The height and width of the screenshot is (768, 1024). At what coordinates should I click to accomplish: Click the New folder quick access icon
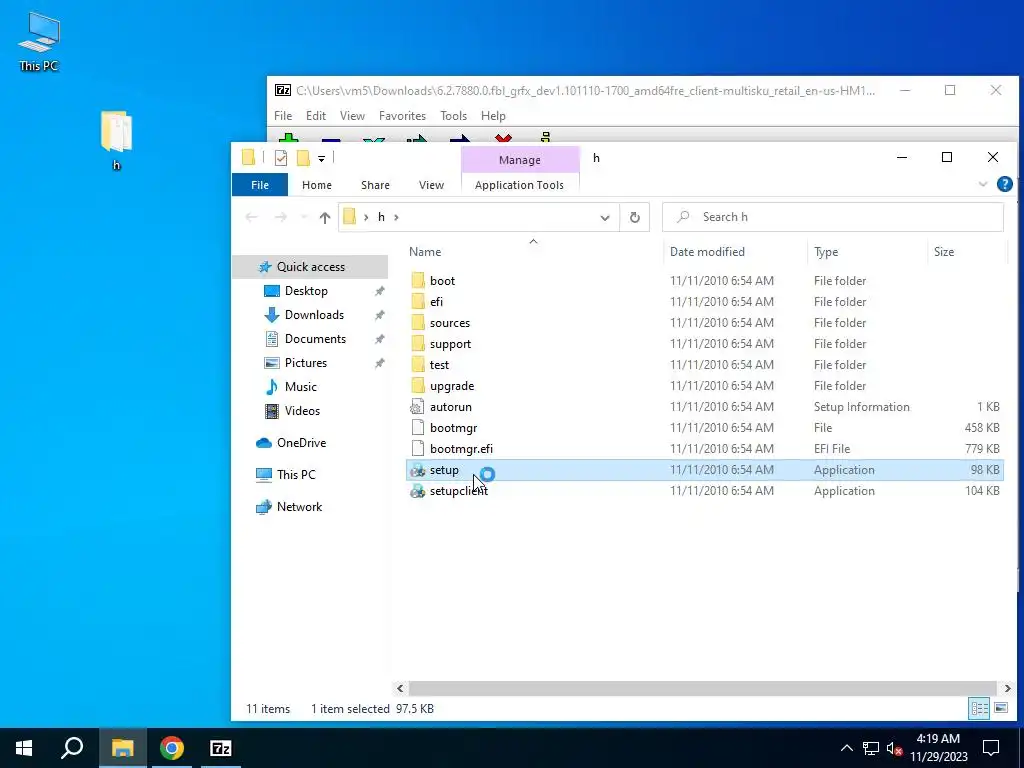(303, 158)
